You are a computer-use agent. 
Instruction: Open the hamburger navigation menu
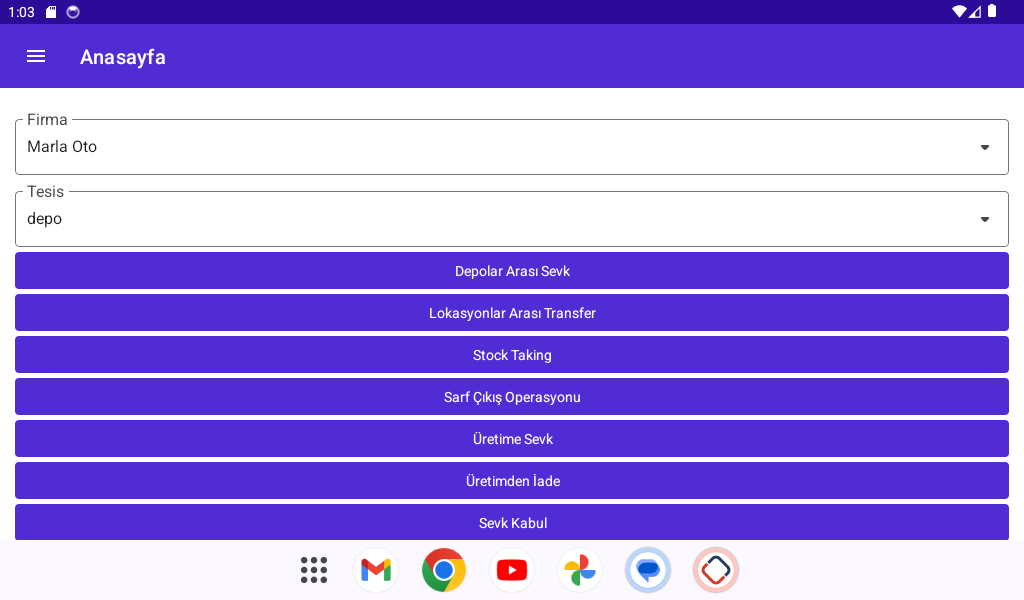click(x=36, y=57)
